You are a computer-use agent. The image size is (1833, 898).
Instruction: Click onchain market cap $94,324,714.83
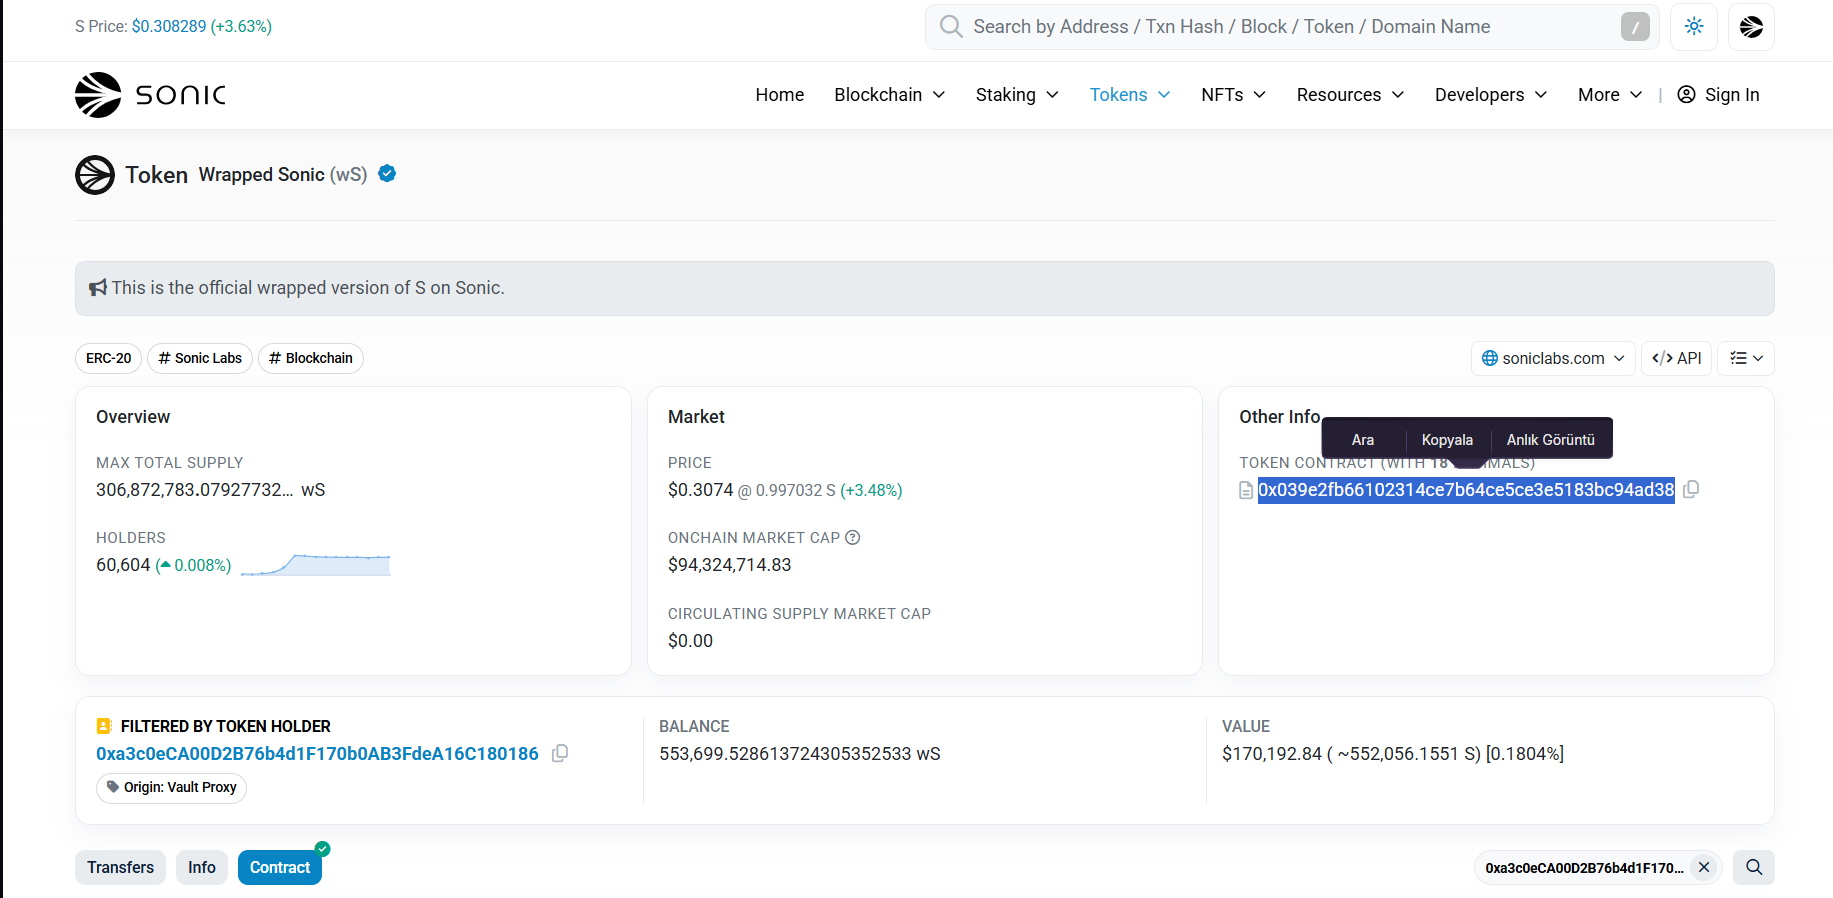(x=730, y=565)
